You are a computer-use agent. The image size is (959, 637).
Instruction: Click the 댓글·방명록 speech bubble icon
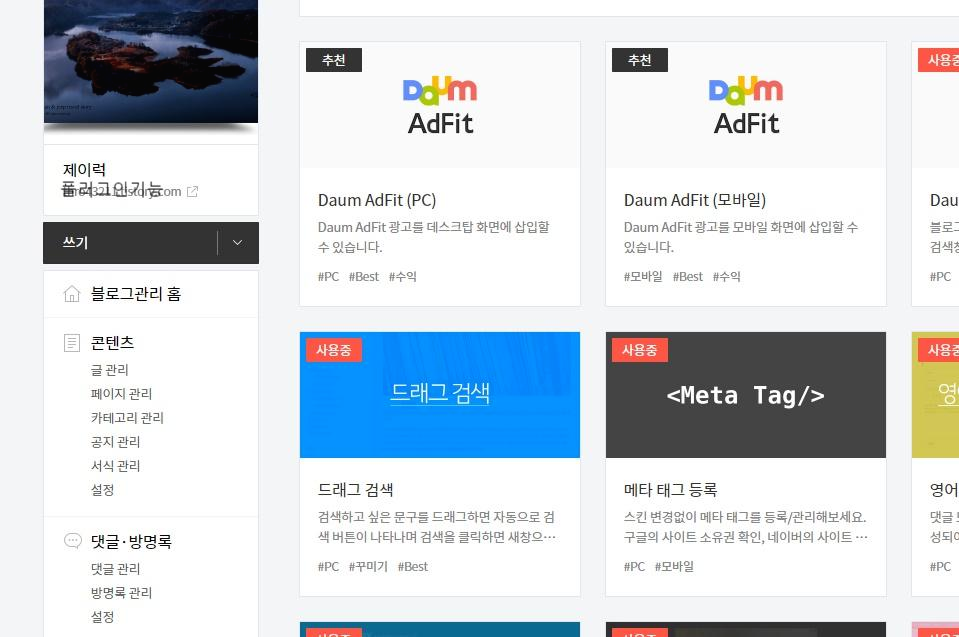pyautogui.click(x=72, y=541)
